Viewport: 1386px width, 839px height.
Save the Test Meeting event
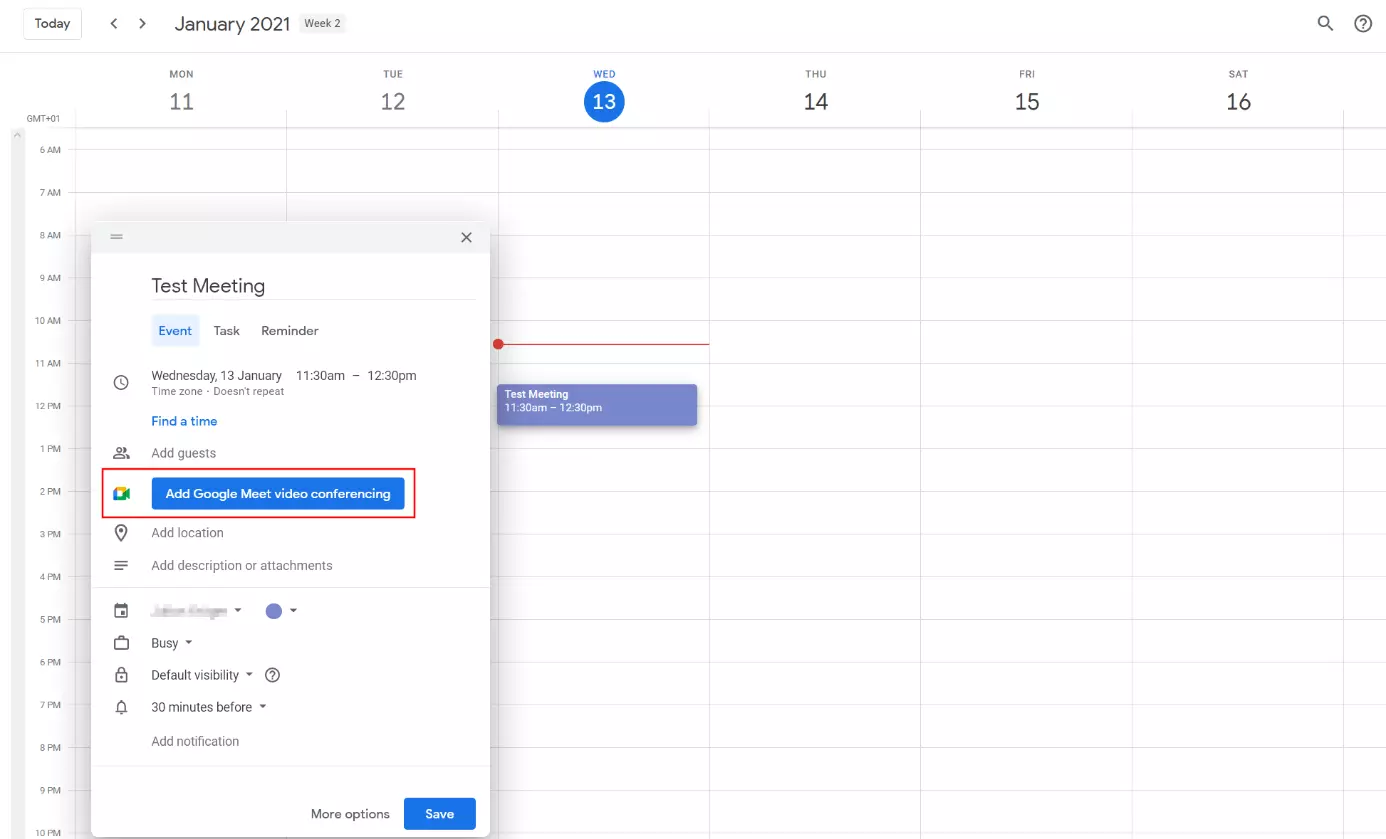[439, 814]
